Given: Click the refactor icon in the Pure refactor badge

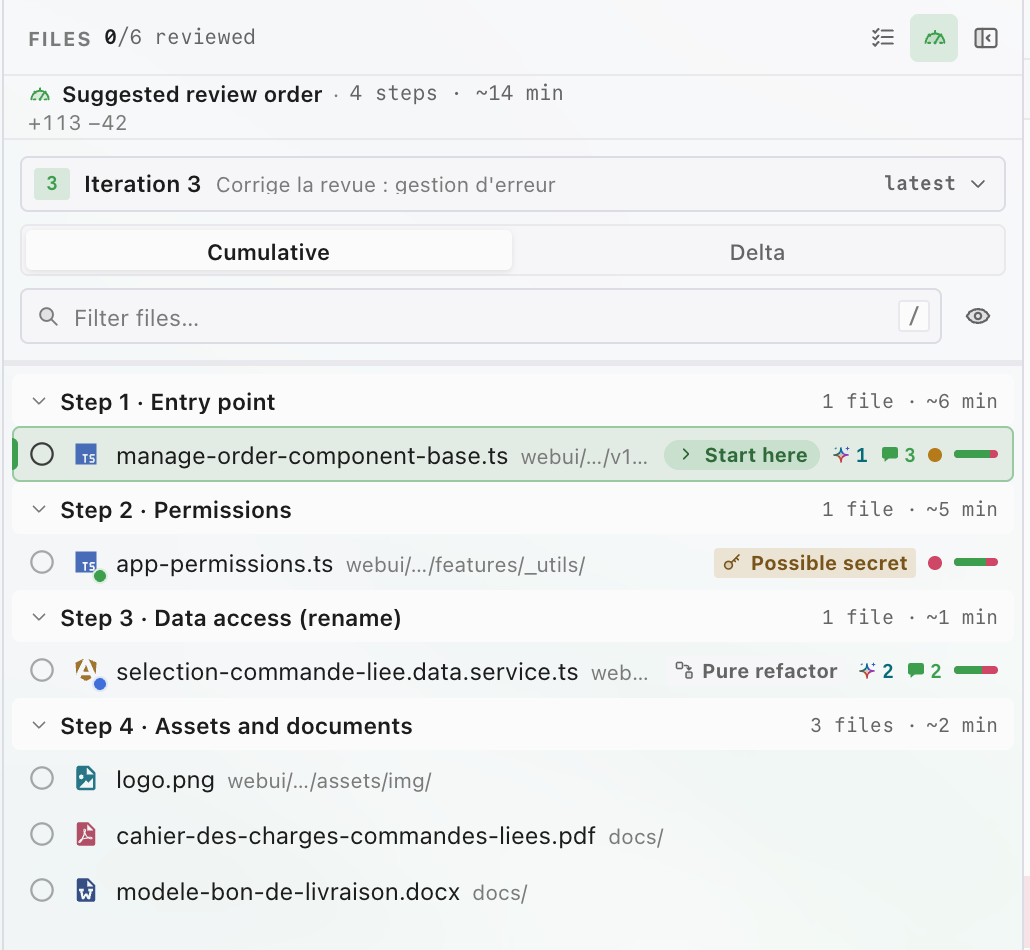Looking at the screenshot, I should (684, 671).
